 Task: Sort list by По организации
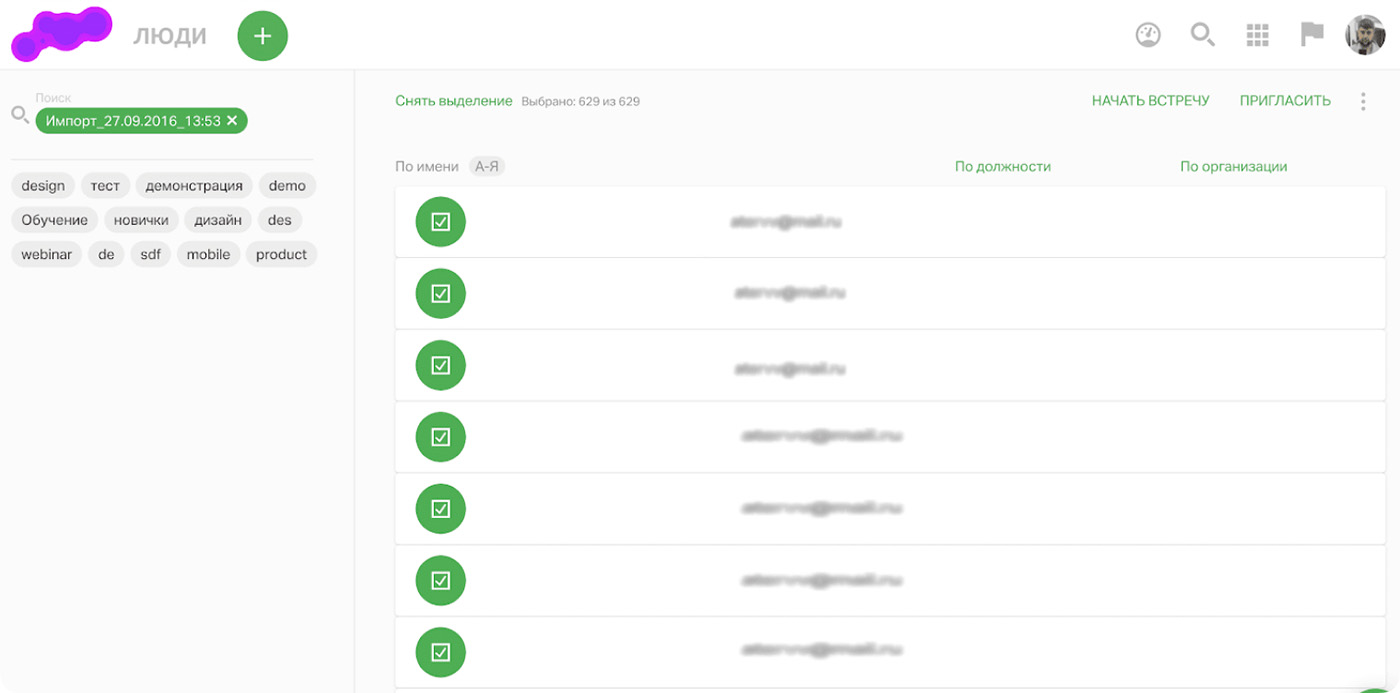click(x=1233, y=167)
